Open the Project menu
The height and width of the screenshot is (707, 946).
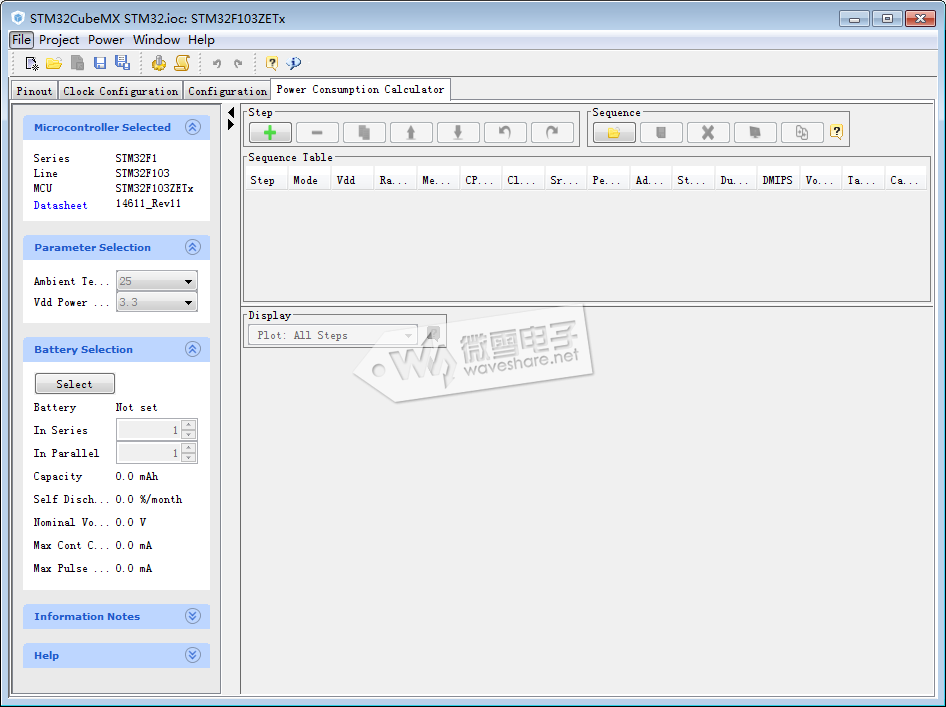pyautogui.click(x=59, y=40)
